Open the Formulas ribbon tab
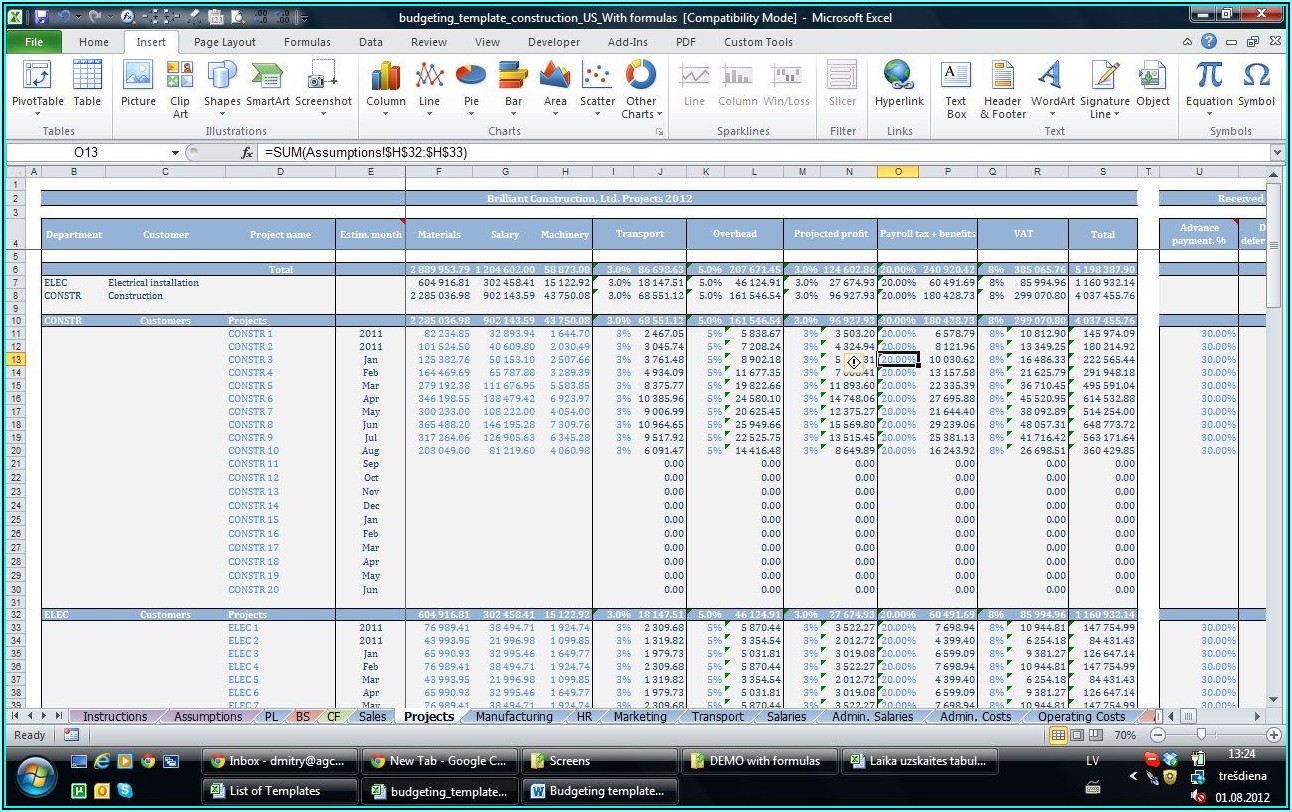 (x=307, y=42)
